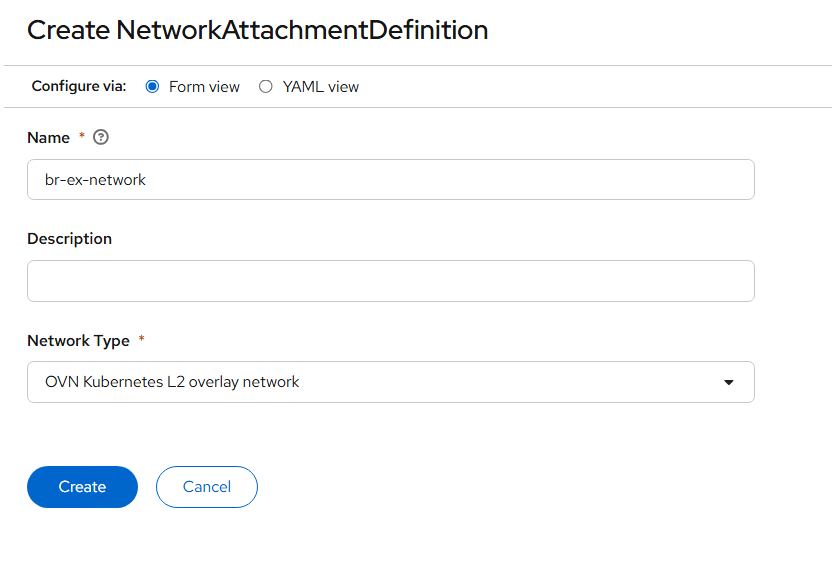Click the "Form view" label text
This screenshot has width=832, height=561.
(204, 87)
